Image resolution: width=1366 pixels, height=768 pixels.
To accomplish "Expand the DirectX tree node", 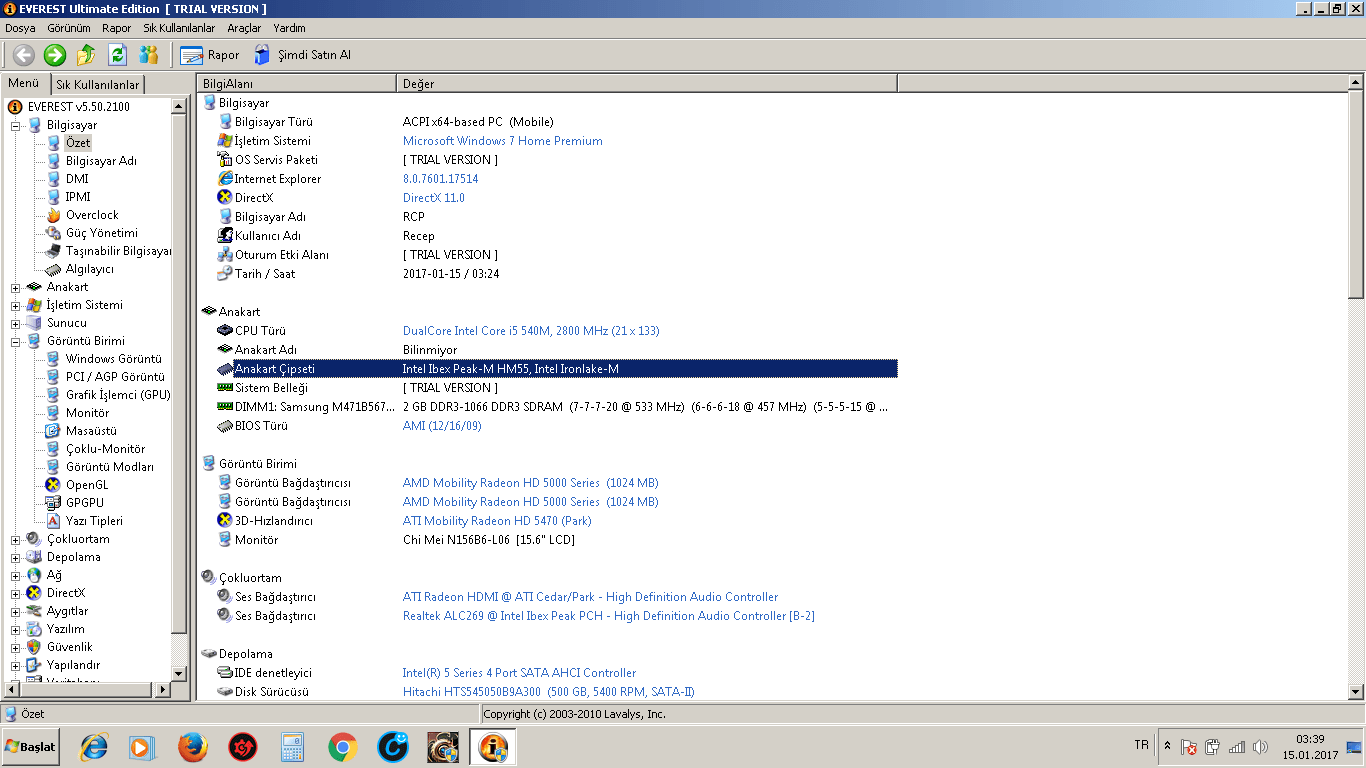I will (16, 593).
